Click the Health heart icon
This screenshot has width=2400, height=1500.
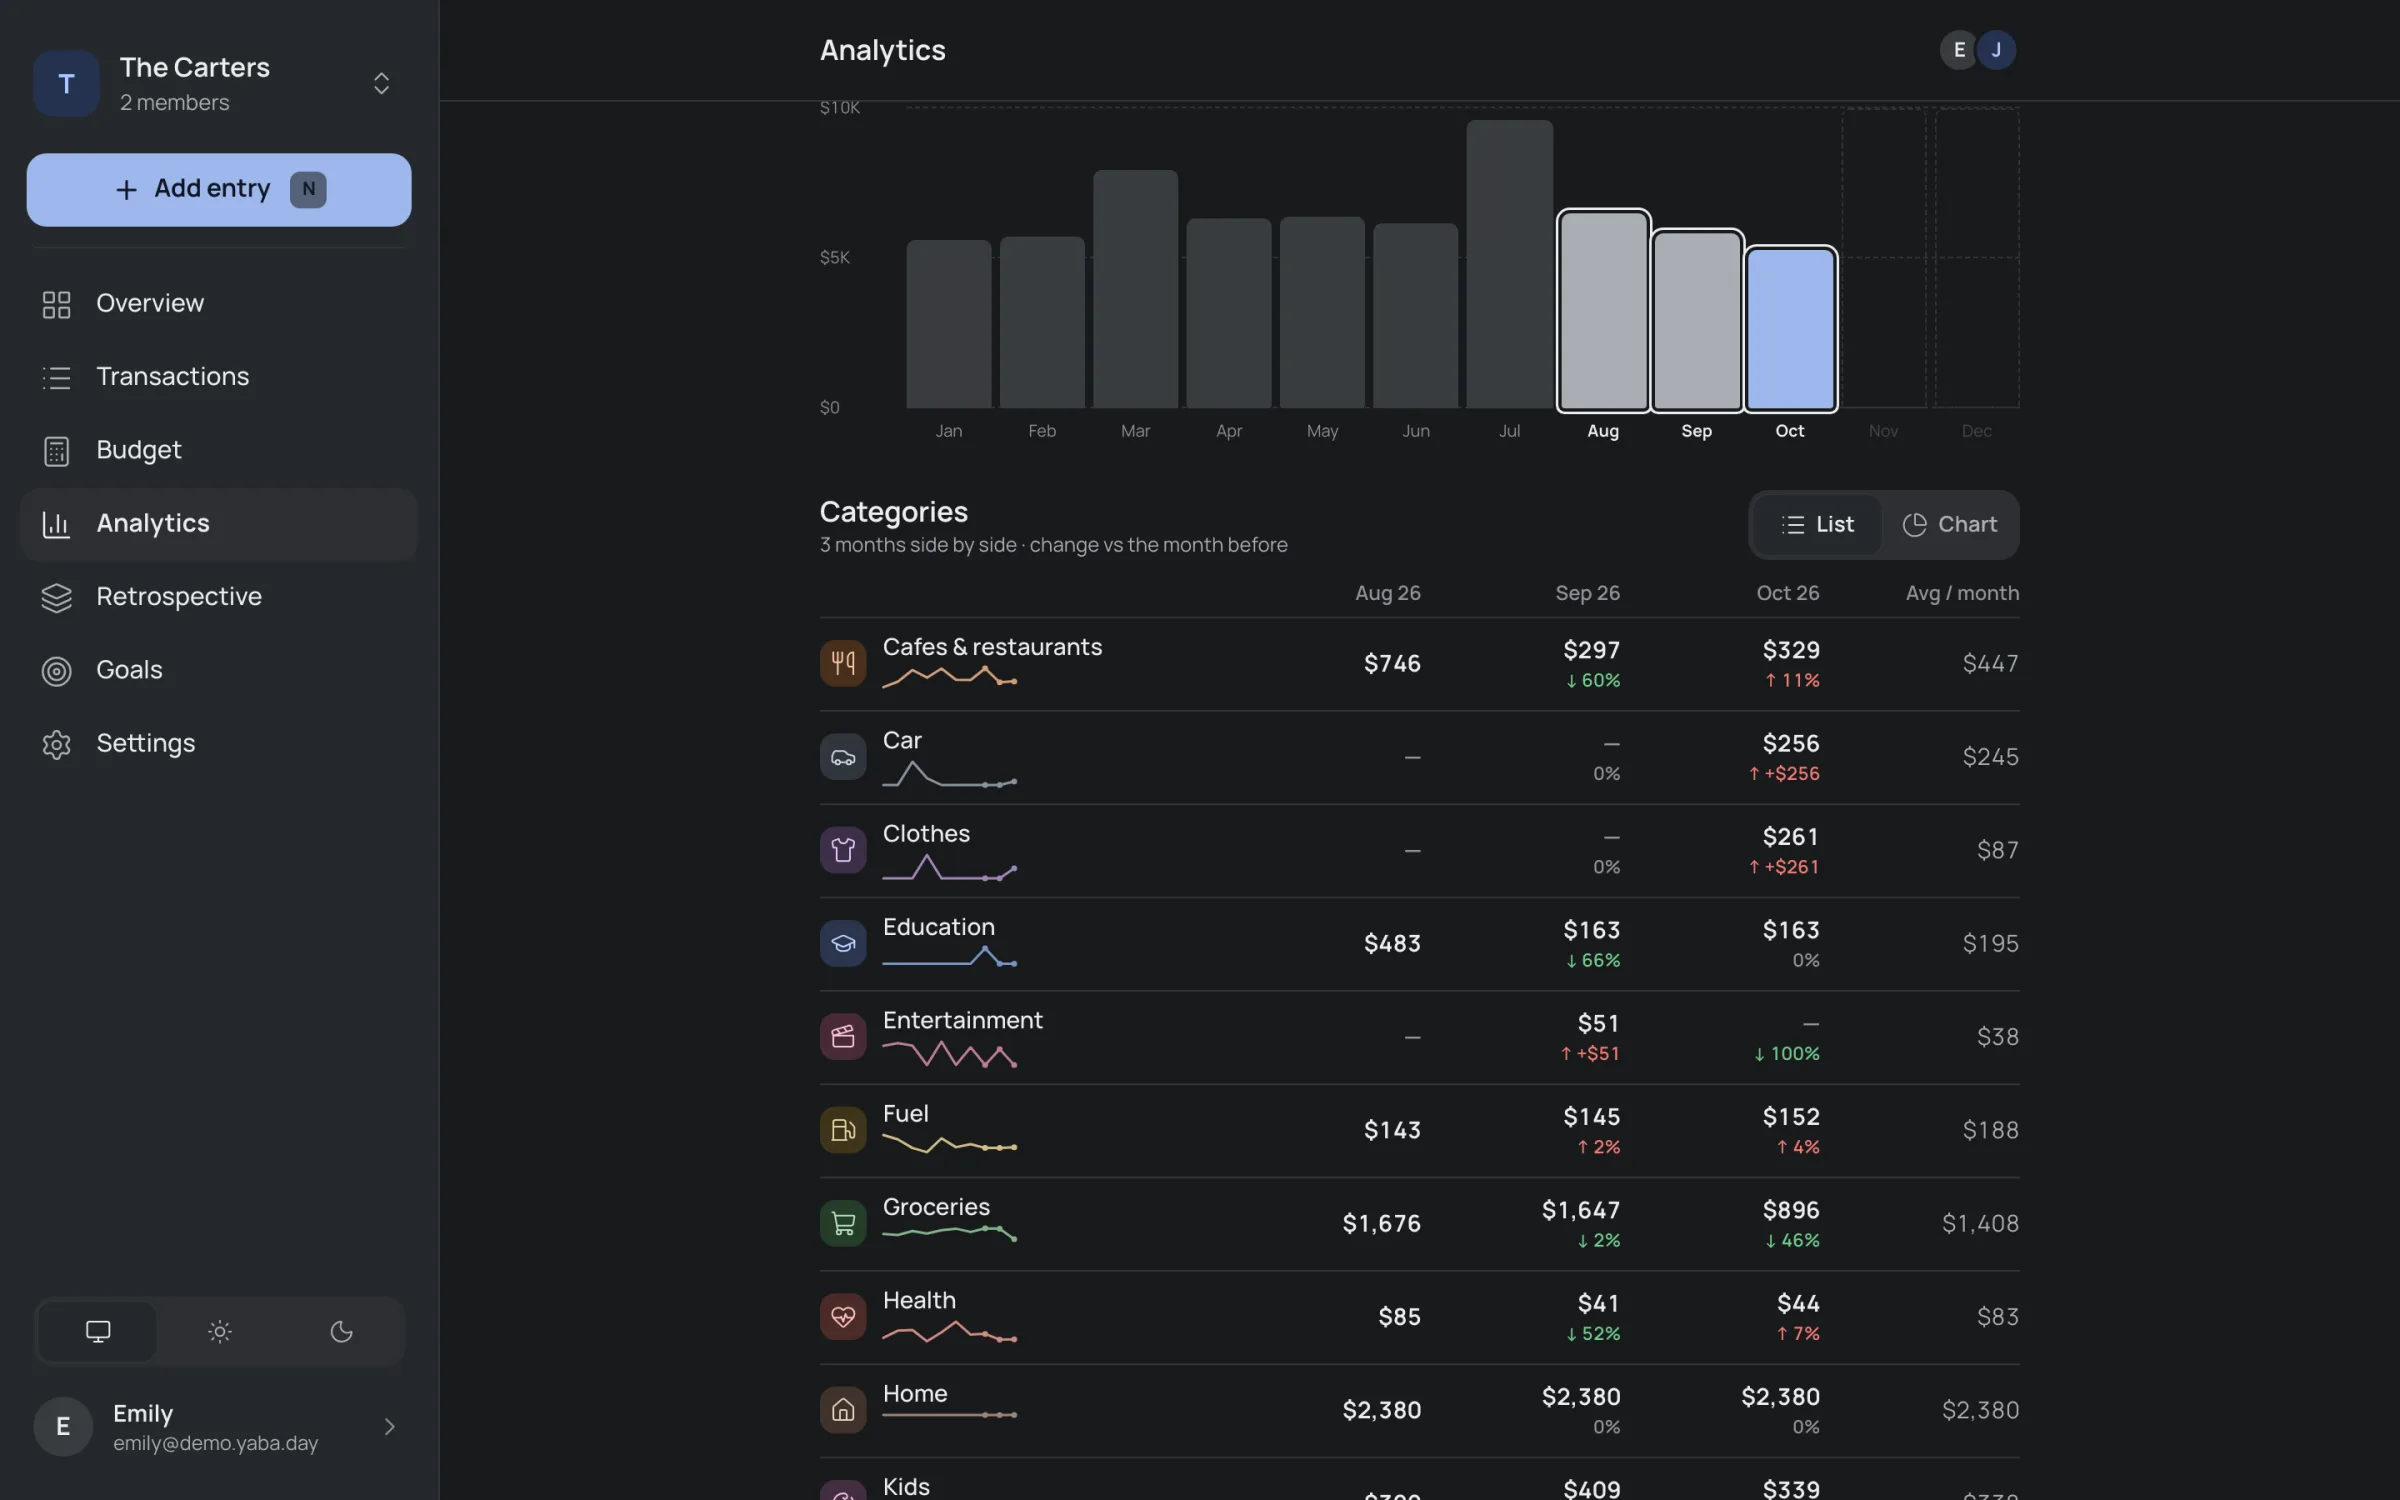(843, 1317)
